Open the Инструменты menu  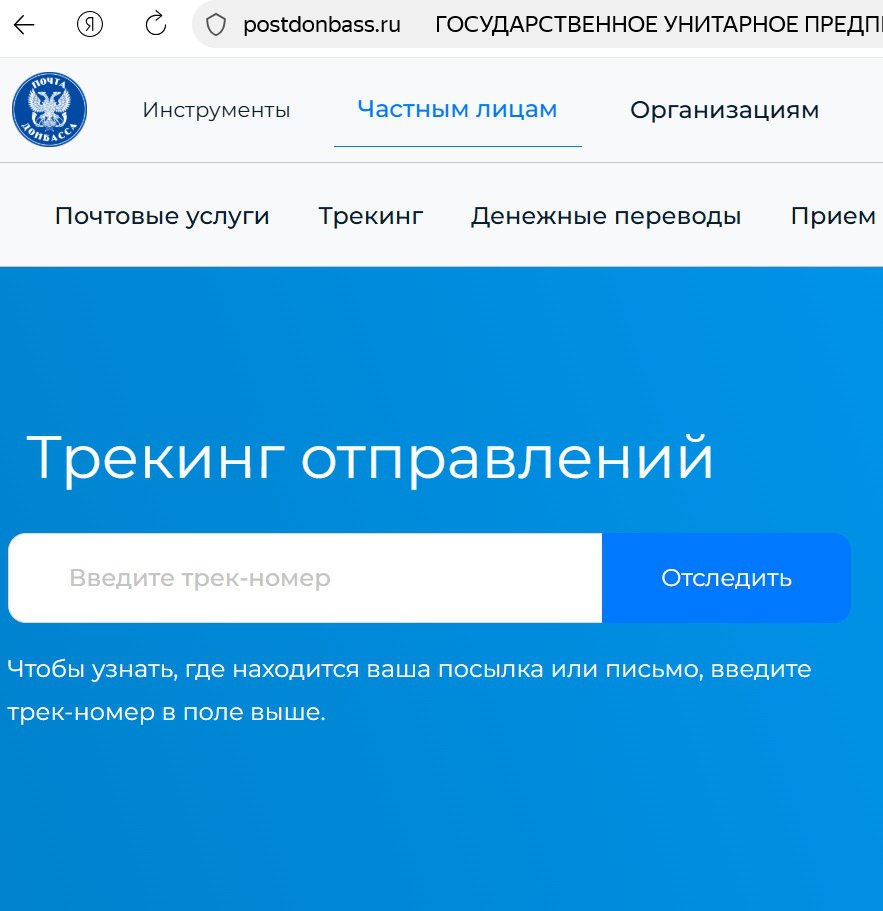tap(218, 110)
